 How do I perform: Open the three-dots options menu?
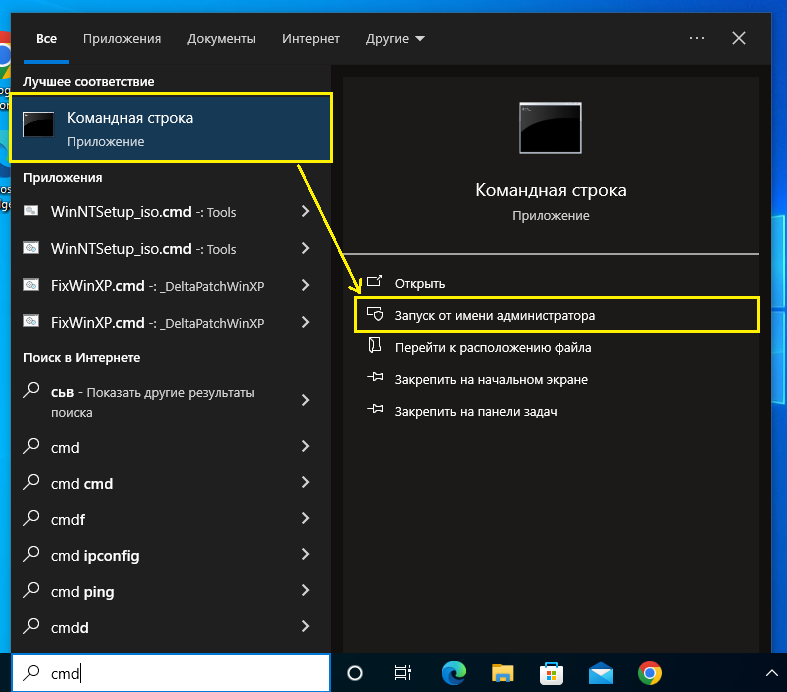coord(697,38)
